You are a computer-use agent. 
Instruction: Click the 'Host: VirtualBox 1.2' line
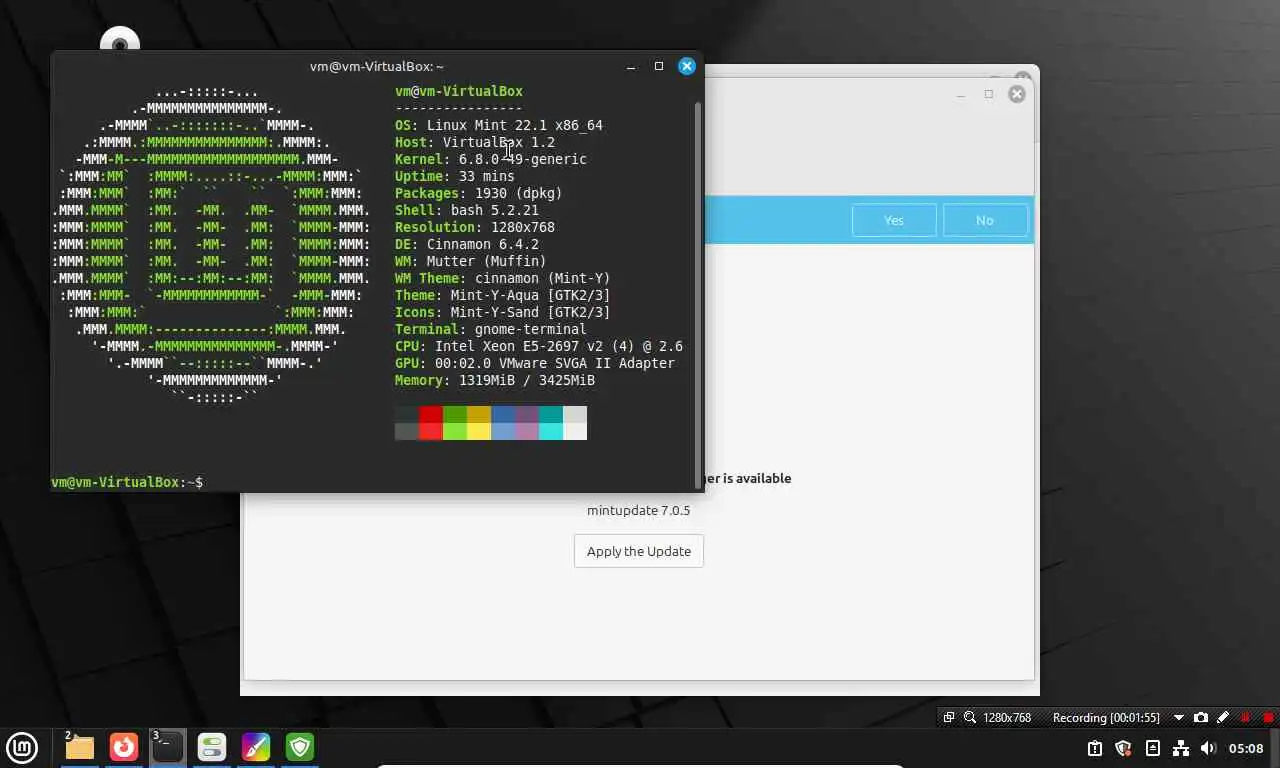click(x=475, y=142)
